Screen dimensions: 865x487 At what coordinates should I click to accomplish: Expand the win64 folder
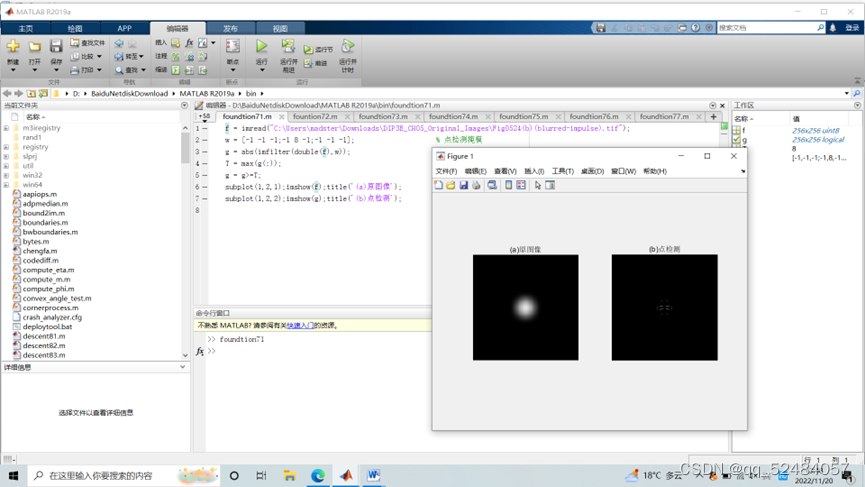coord(6,185)
